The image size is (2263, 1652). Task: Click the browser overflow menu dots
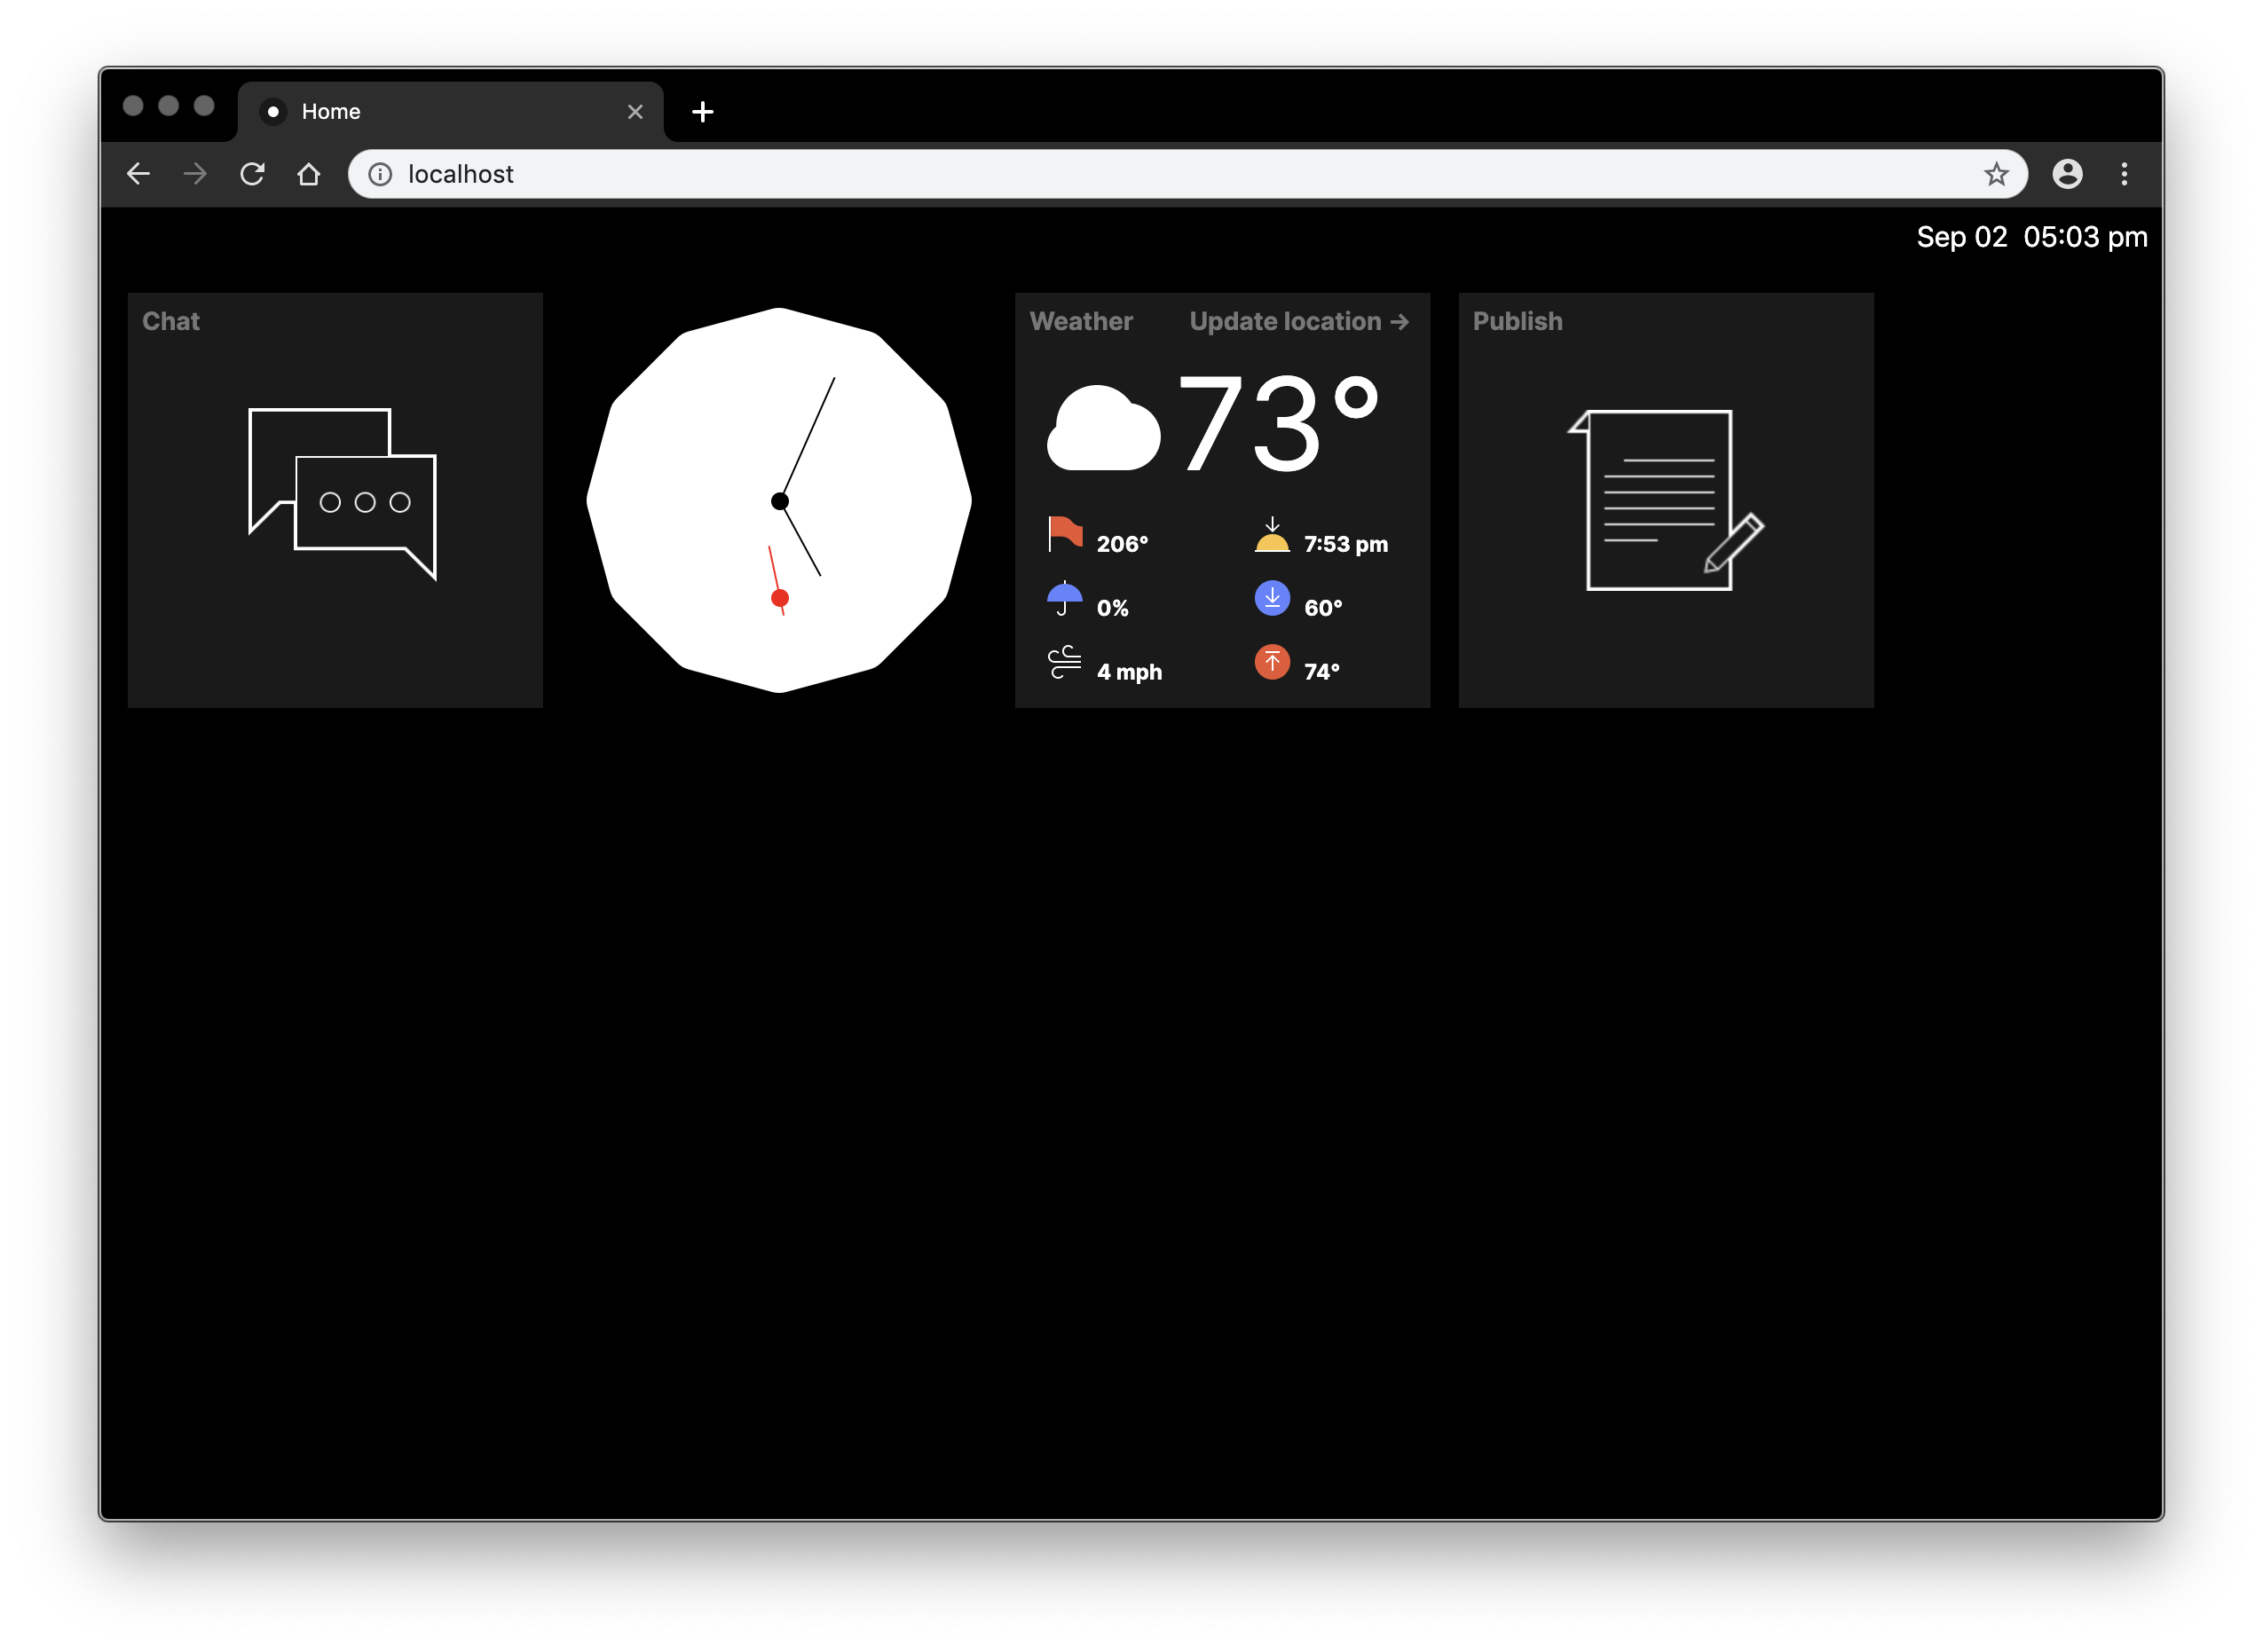(2125, 172)
